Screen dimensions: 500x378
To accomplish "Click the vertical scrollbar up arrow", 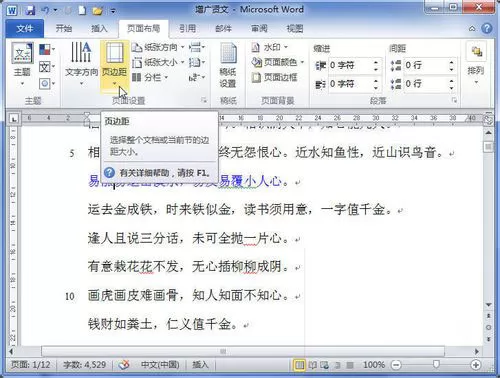I will pos(488,132).
